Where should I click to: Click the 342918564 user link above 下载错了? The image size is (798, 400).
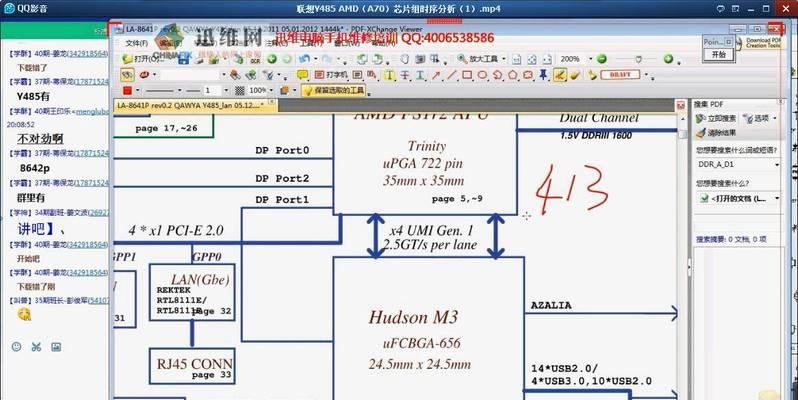coord(87,53)
